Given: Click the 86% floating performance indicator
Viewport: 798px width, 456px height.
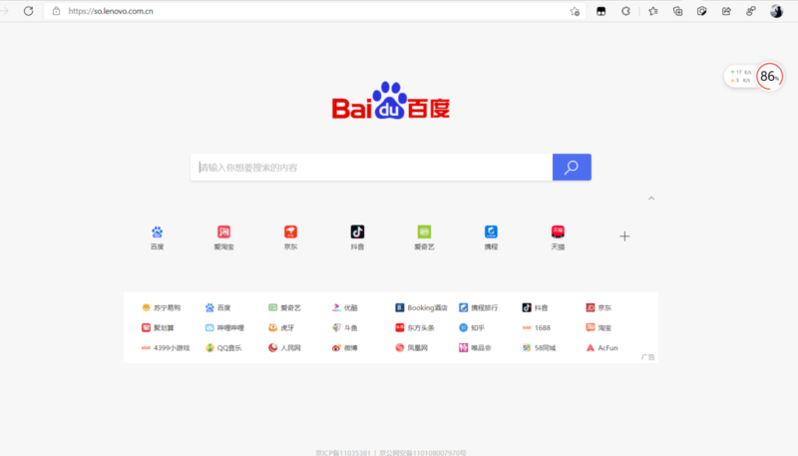Looking at the screenshot, I should [x=768, y=76].
